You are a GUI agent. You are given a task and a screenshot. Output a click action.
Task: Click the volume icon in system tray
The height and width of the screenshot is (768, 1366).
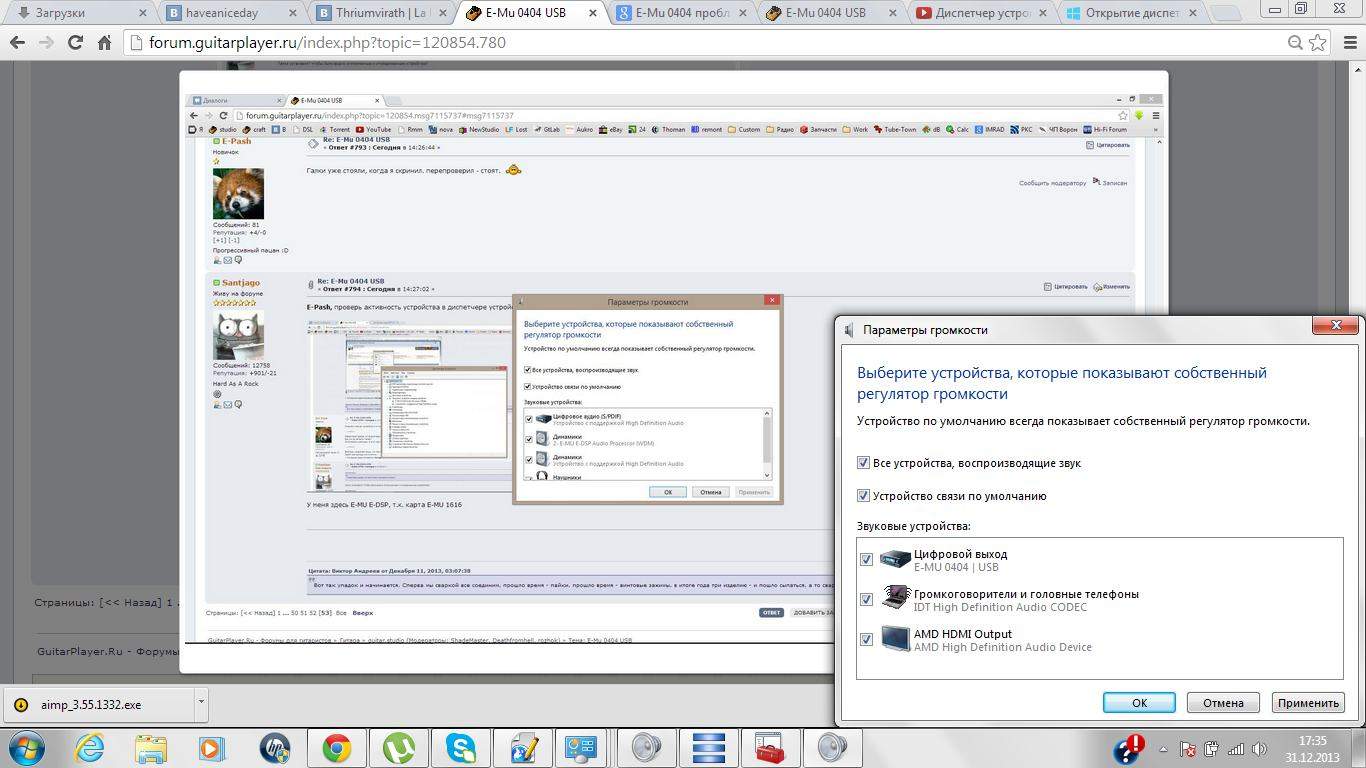tap(1260, 749)
